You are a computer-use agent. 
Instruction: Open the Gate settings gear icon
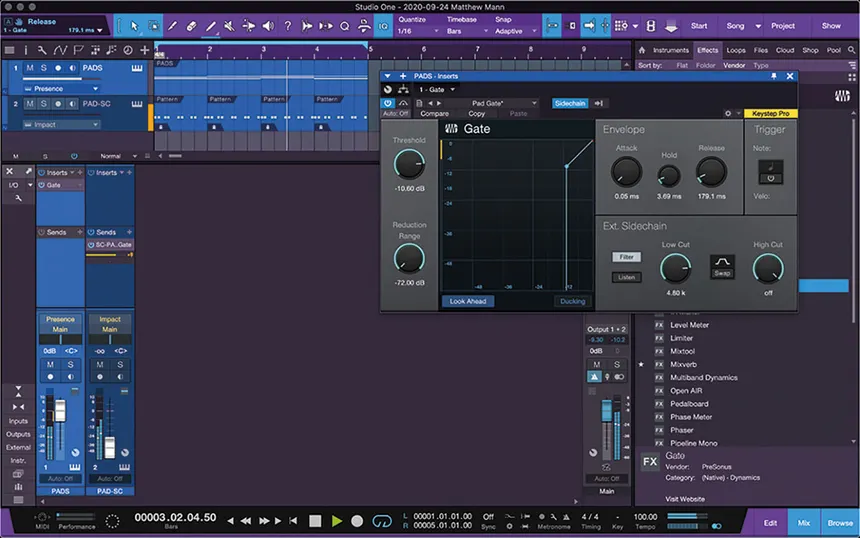point(728,114)
